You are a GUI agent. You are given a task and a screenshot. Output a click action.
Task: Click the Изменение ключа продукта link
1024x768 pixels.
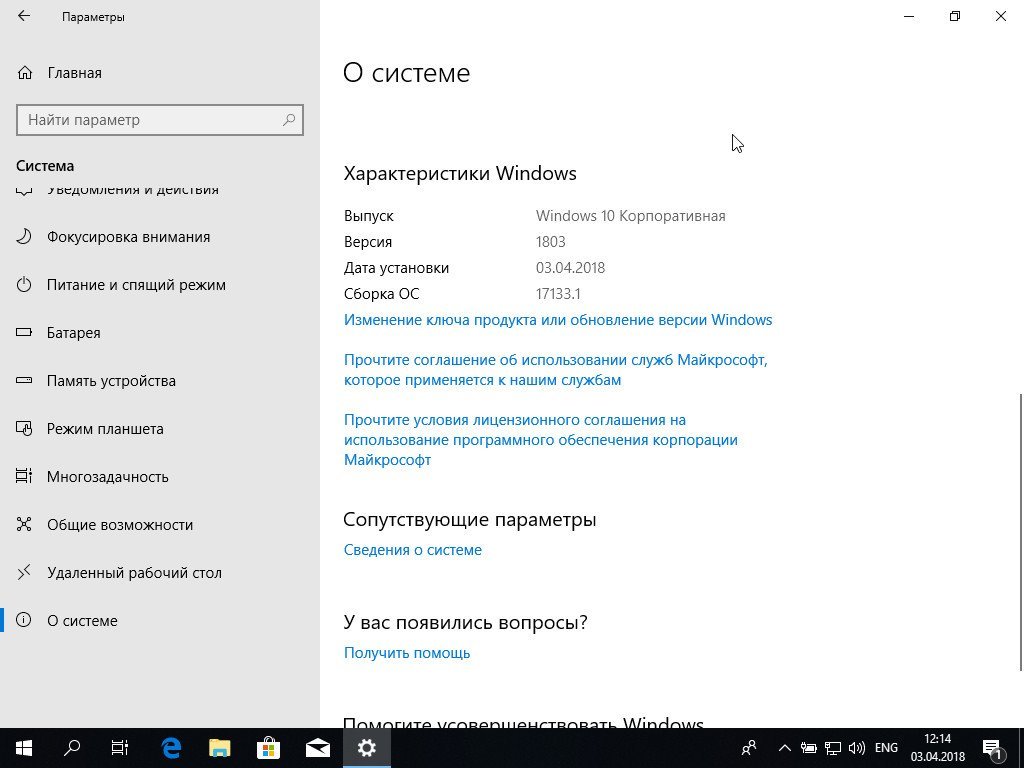[x=558, y=320]
